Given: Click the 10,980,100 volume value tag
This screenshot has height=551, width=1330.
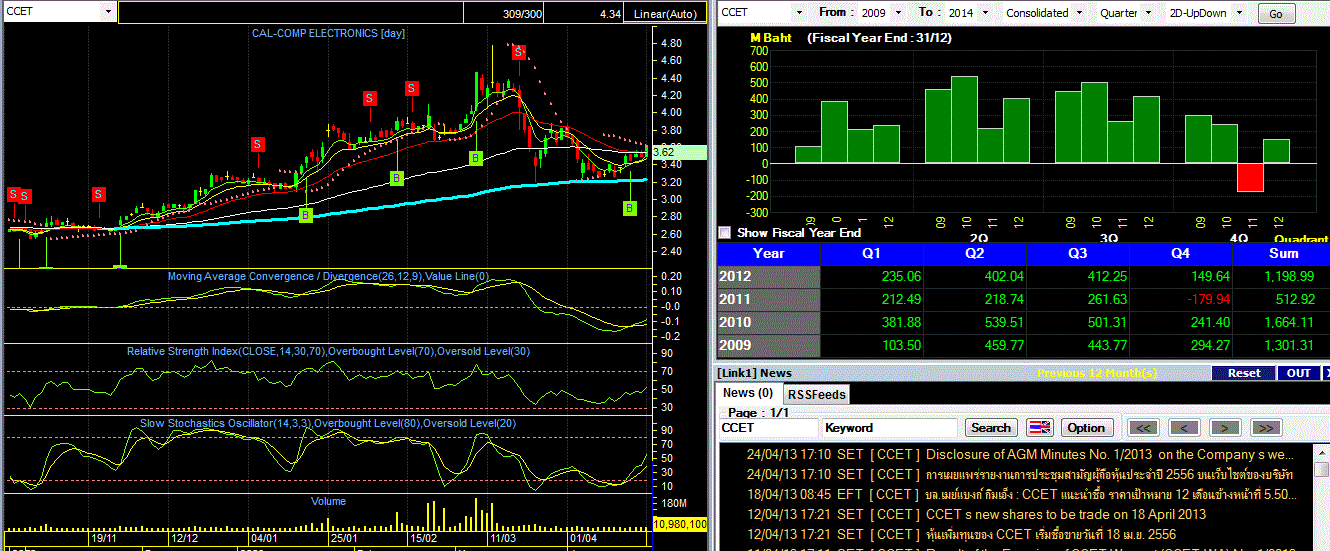Looking at the screenshot, I should [x=680, y=524].
